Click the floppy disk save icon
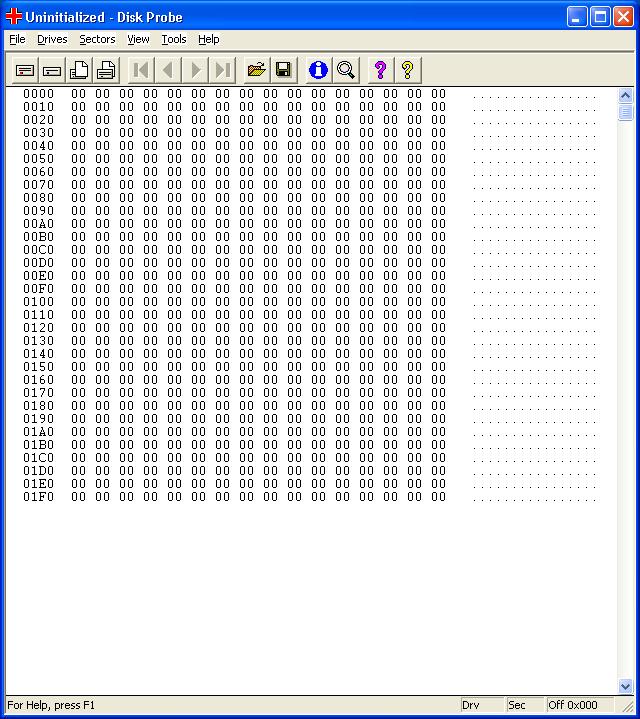 click(284, 70)
